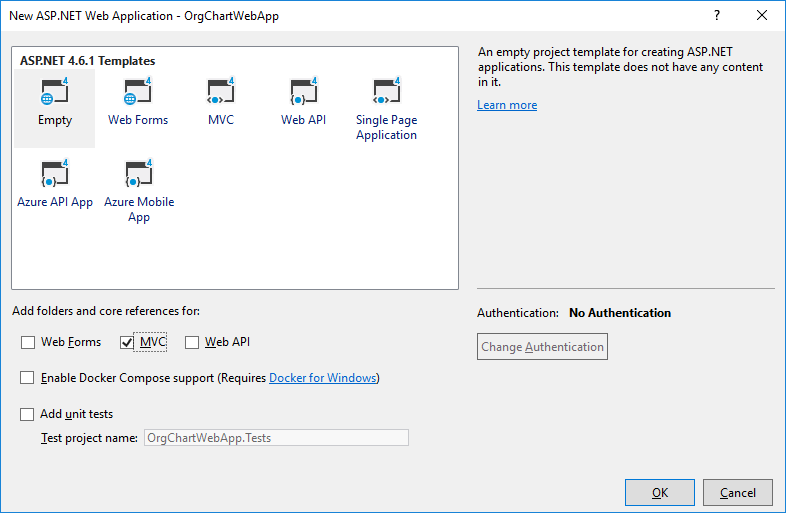Enable the Web API references checkbox
Image resolution: width=786 pixels, height=513 pixels.
pyautogui.click(x=192, y=342)
